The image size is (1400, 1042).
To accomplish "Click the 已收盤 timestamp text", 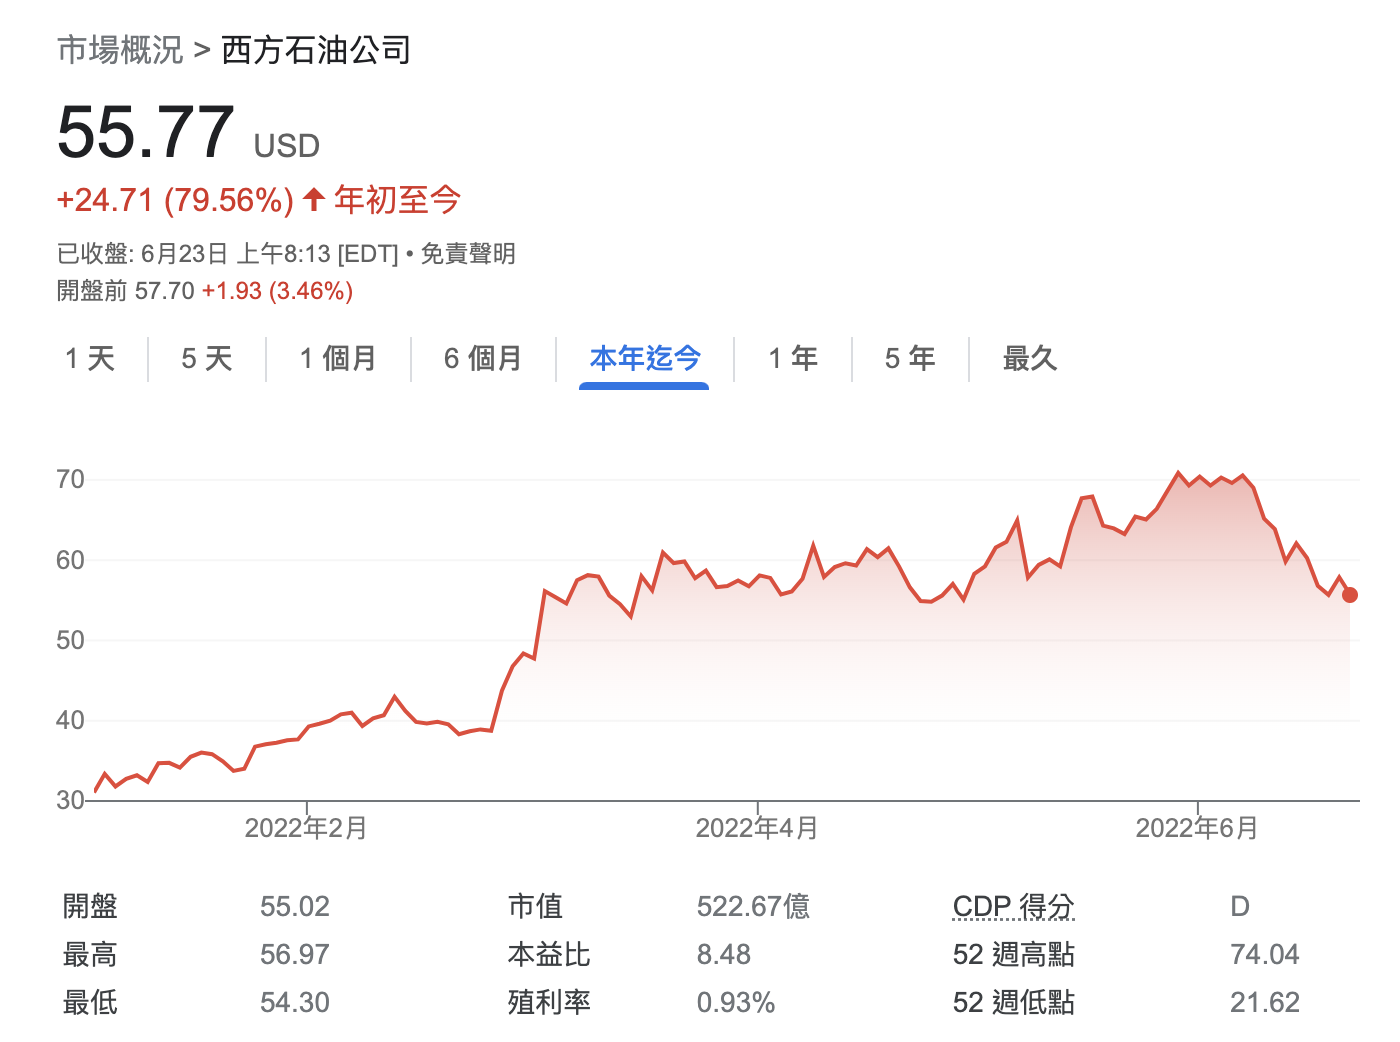I will pyautogui.click(x=228, y=254).
